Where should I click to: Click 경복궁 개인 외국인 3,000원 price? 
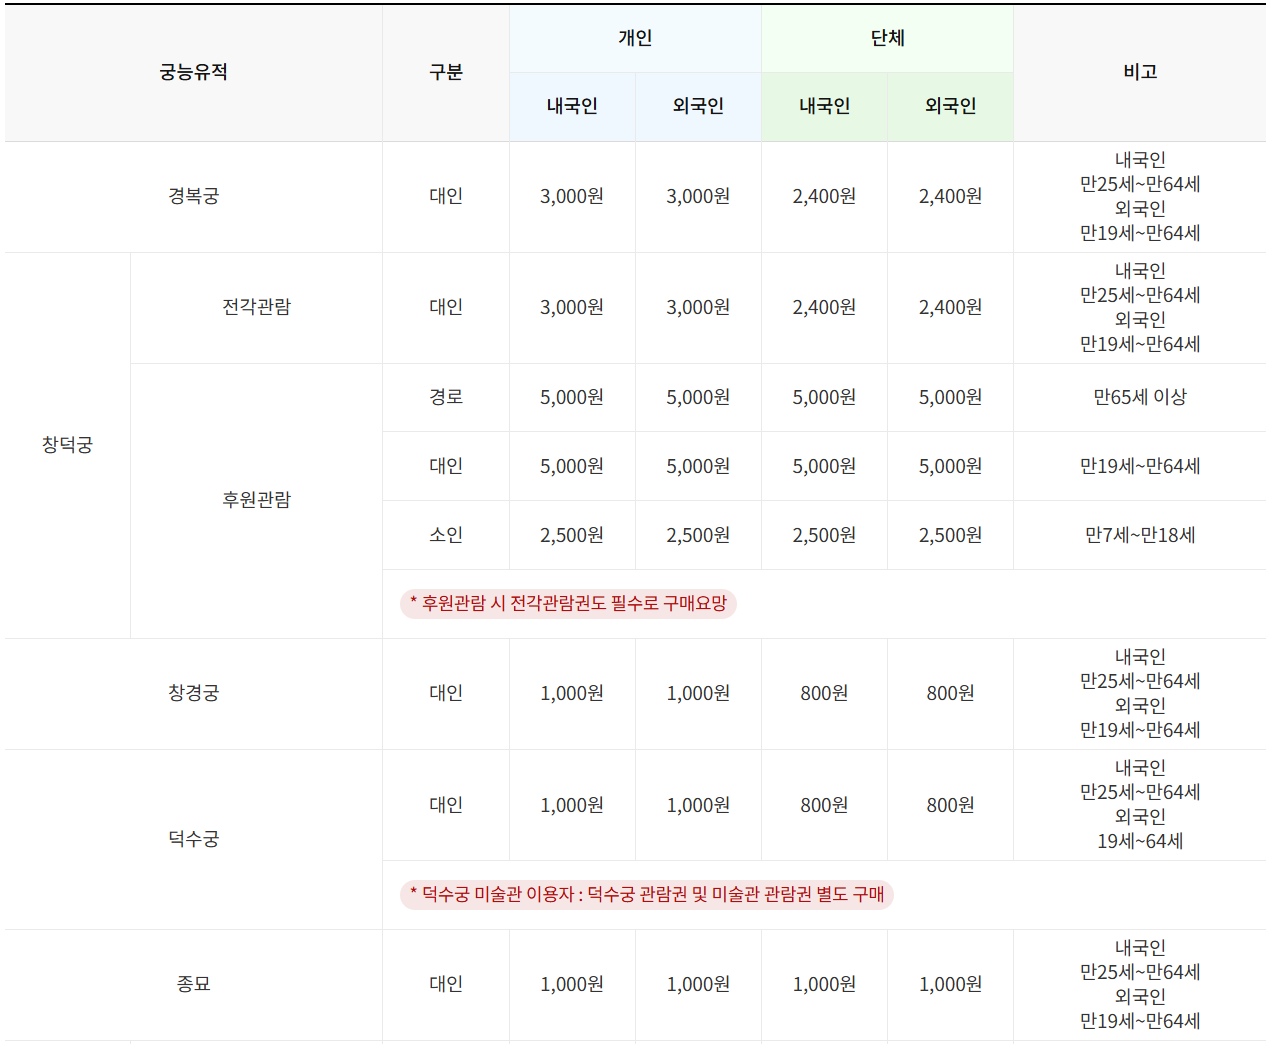click(x=698, y=196)
